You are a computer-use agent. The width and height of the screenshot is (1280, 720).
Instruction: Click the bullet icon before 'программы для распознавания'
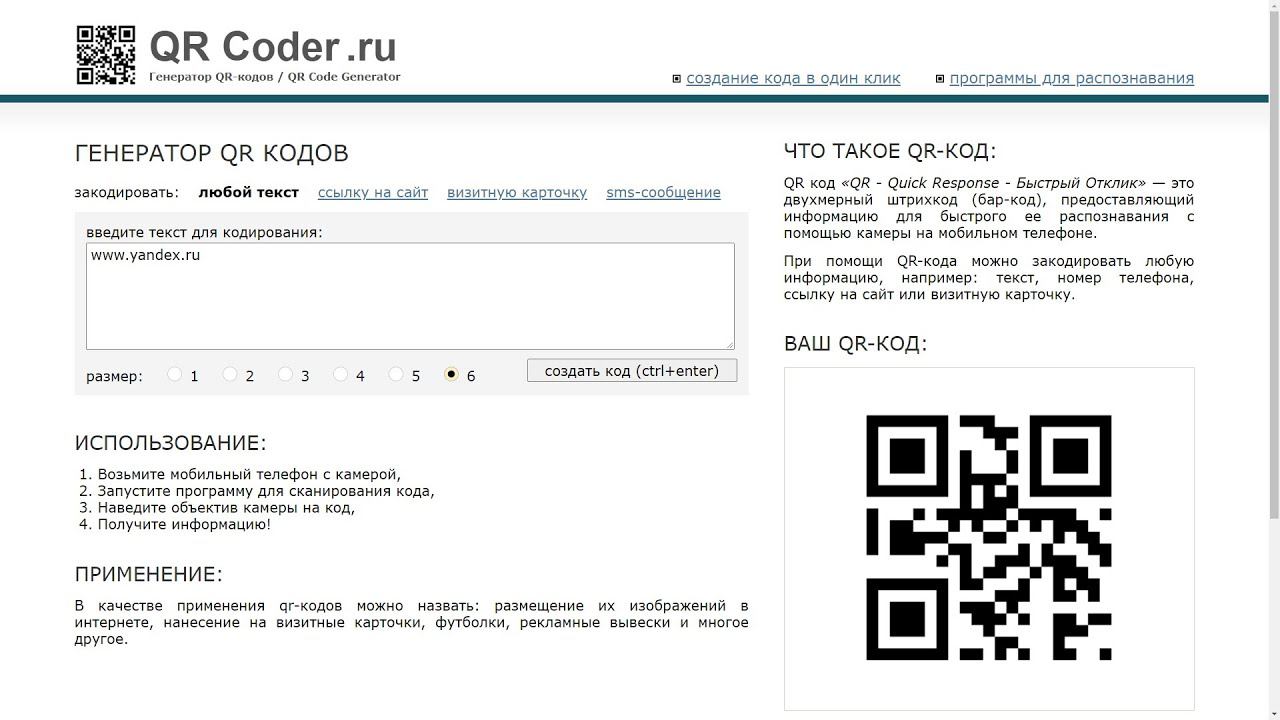940,79
